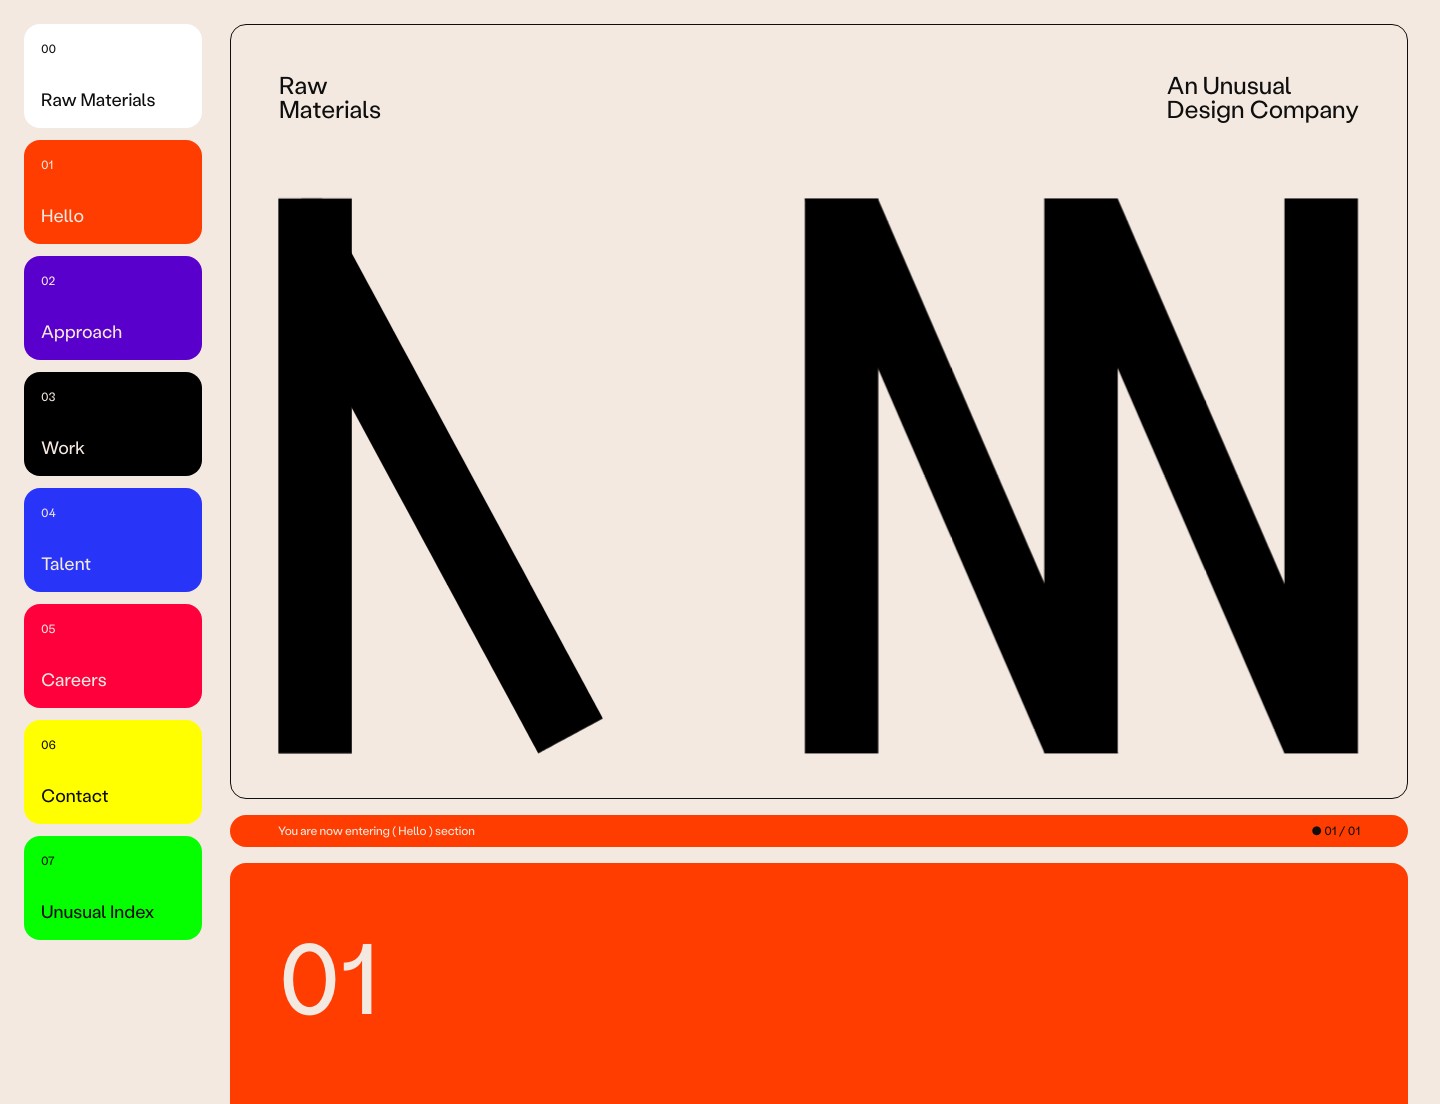
Task: Click the large 01 numeral in the orange section
Action: coord(329,980)
